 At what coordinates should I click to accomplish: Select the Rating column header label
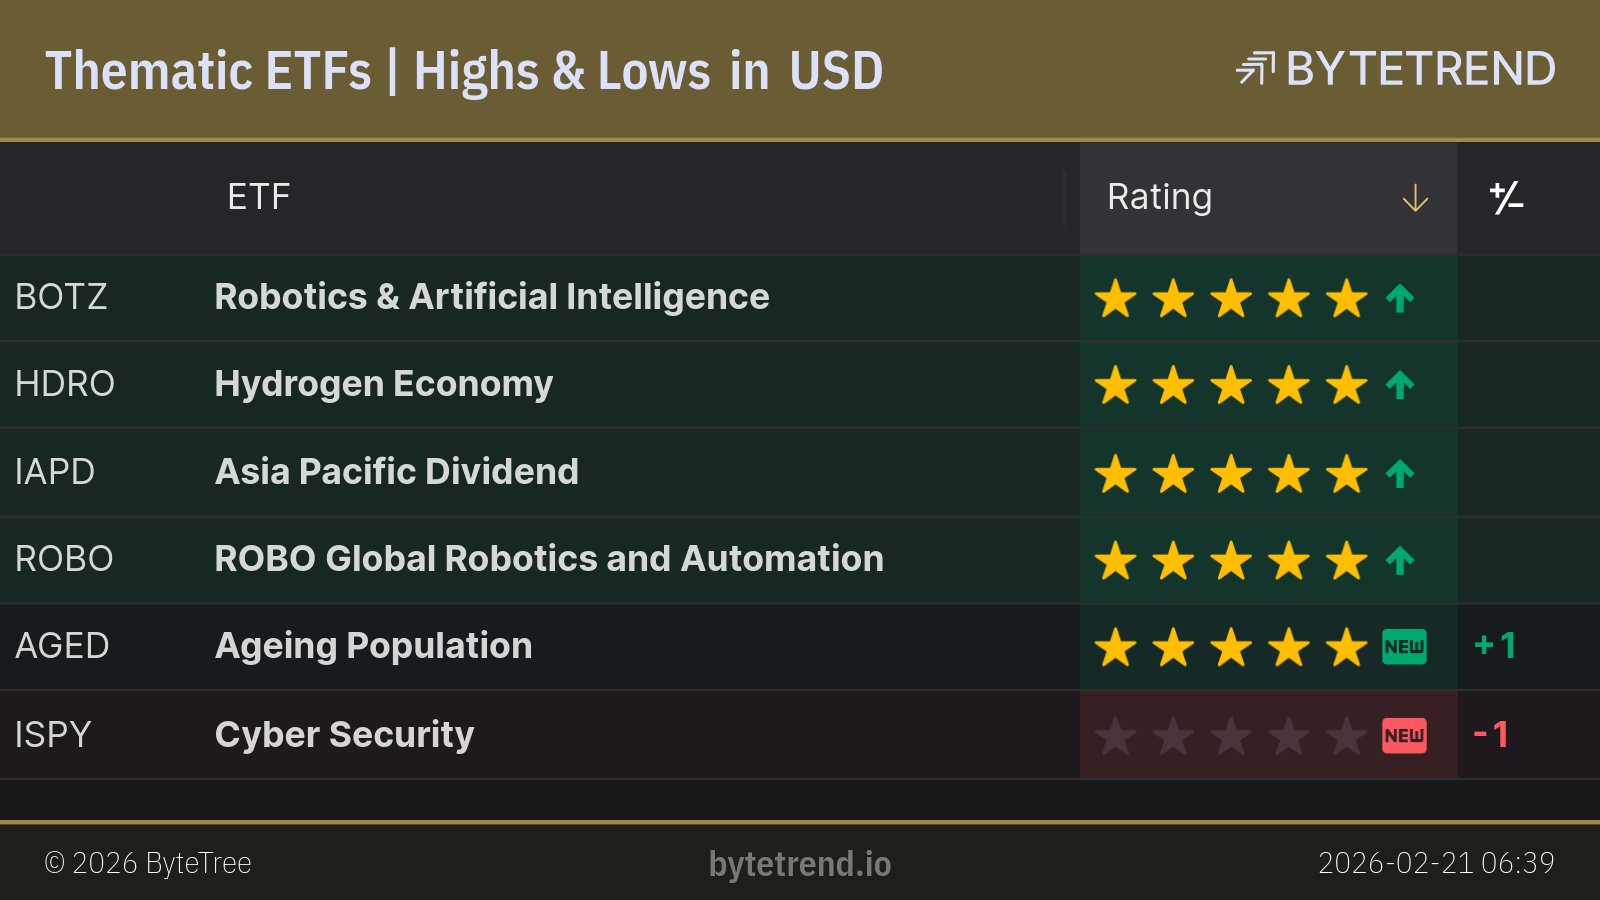coord(1159,197)
